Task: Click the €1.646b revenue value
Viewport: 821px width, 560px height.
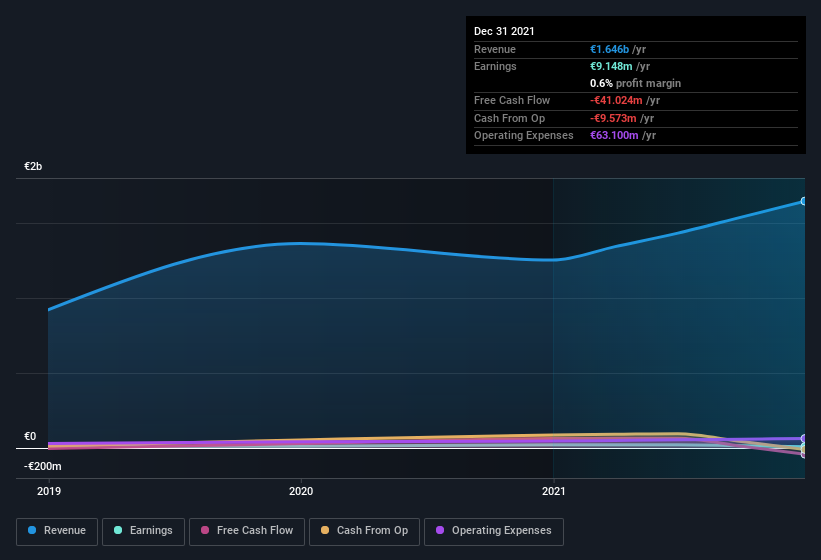Action: (x=609, y=49)
